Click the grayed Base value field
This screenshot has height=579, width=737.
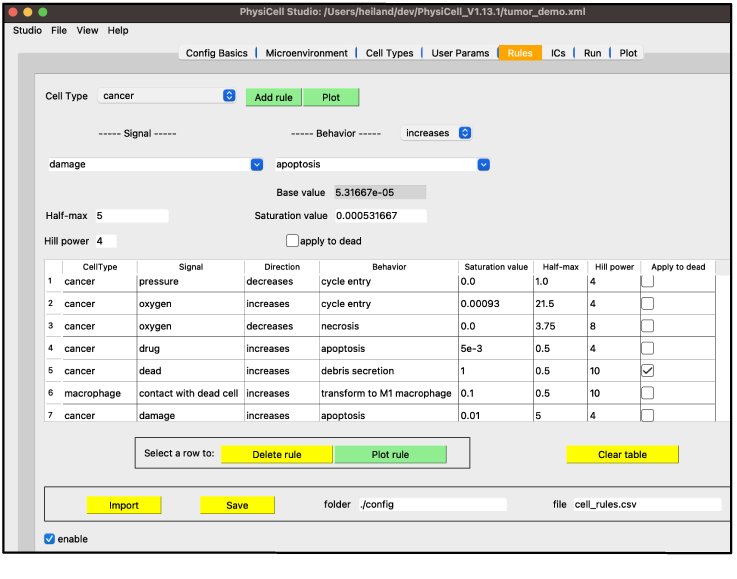click(x=380, y=192)
